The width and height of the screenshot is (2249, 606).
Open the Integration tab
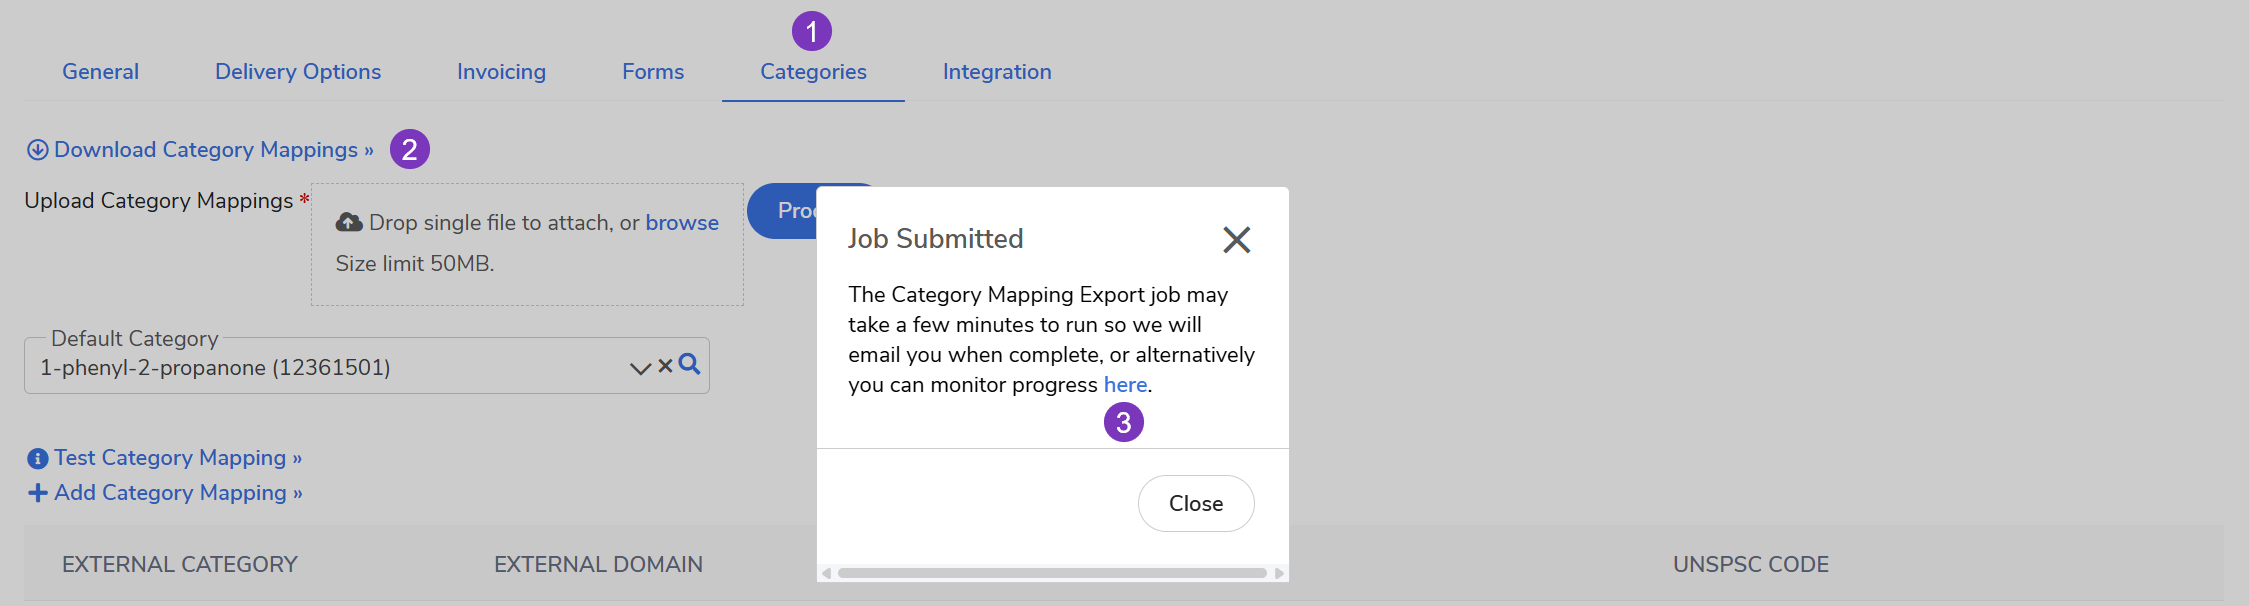click(997, 72)
